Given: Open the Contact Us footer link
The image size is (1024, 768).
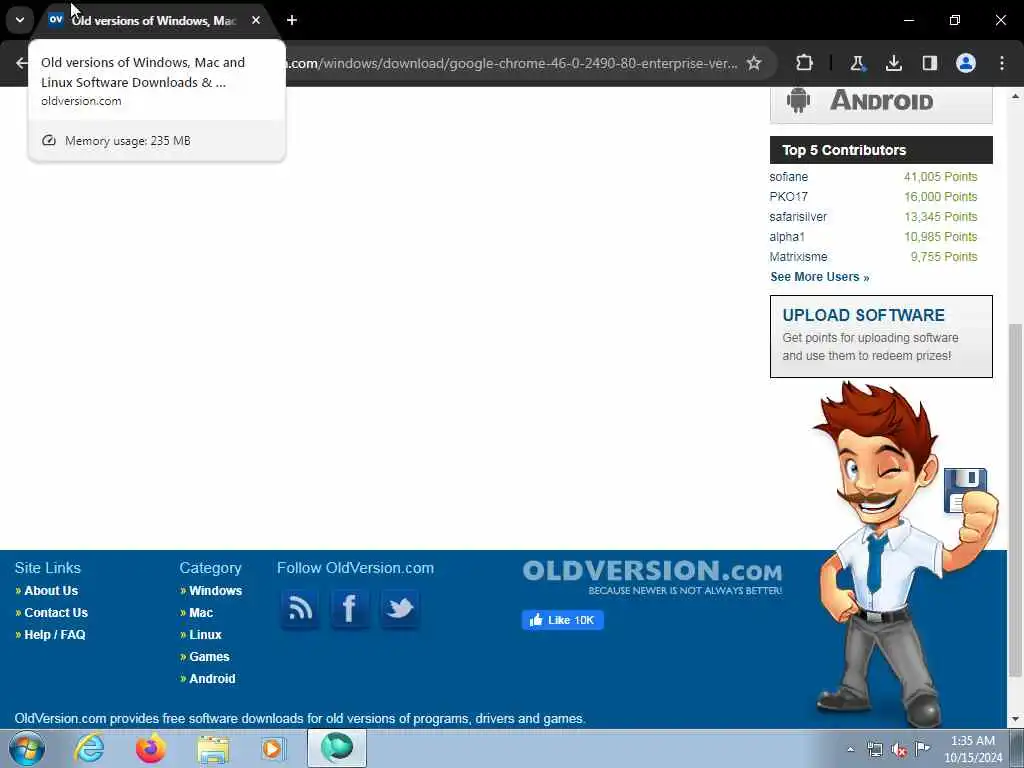Looking at the screenshot, I should point(56,613).
